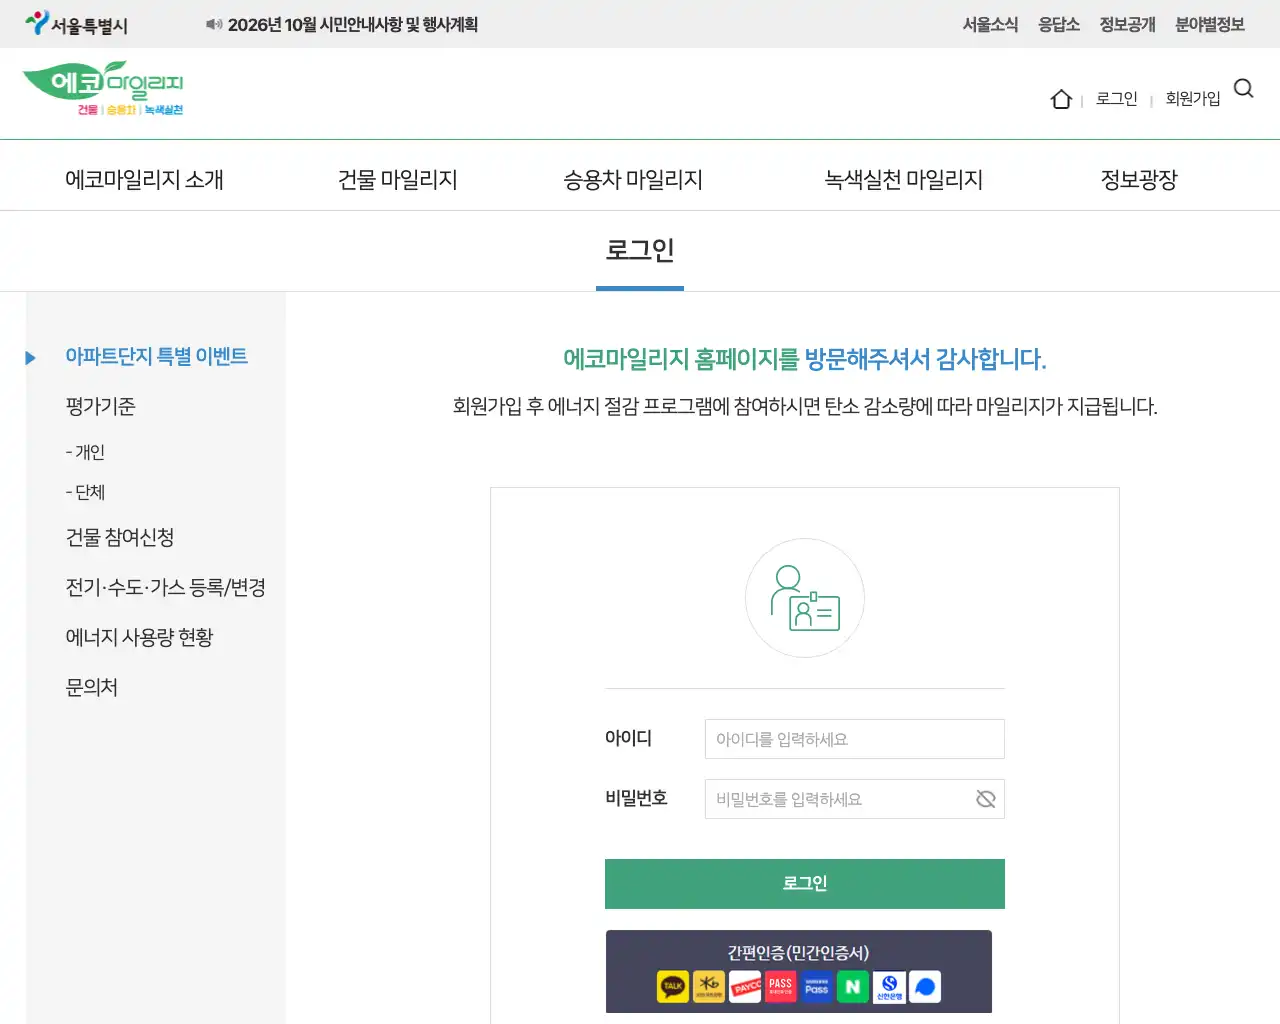Click the home icon in the header
This screenshot has width=1280, height=1024.
pos(1061,99)
